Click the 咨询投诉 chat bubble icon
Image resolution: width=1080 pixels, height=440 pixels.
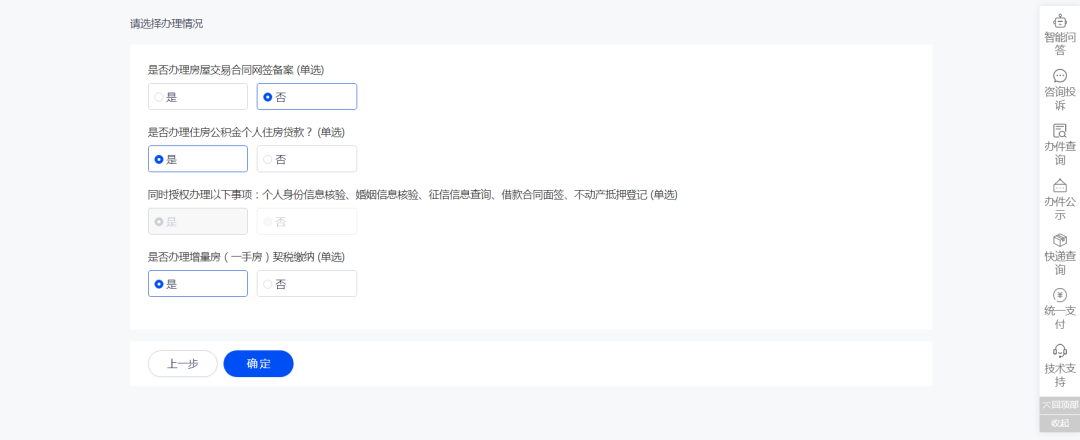(x=1060, y=75)
